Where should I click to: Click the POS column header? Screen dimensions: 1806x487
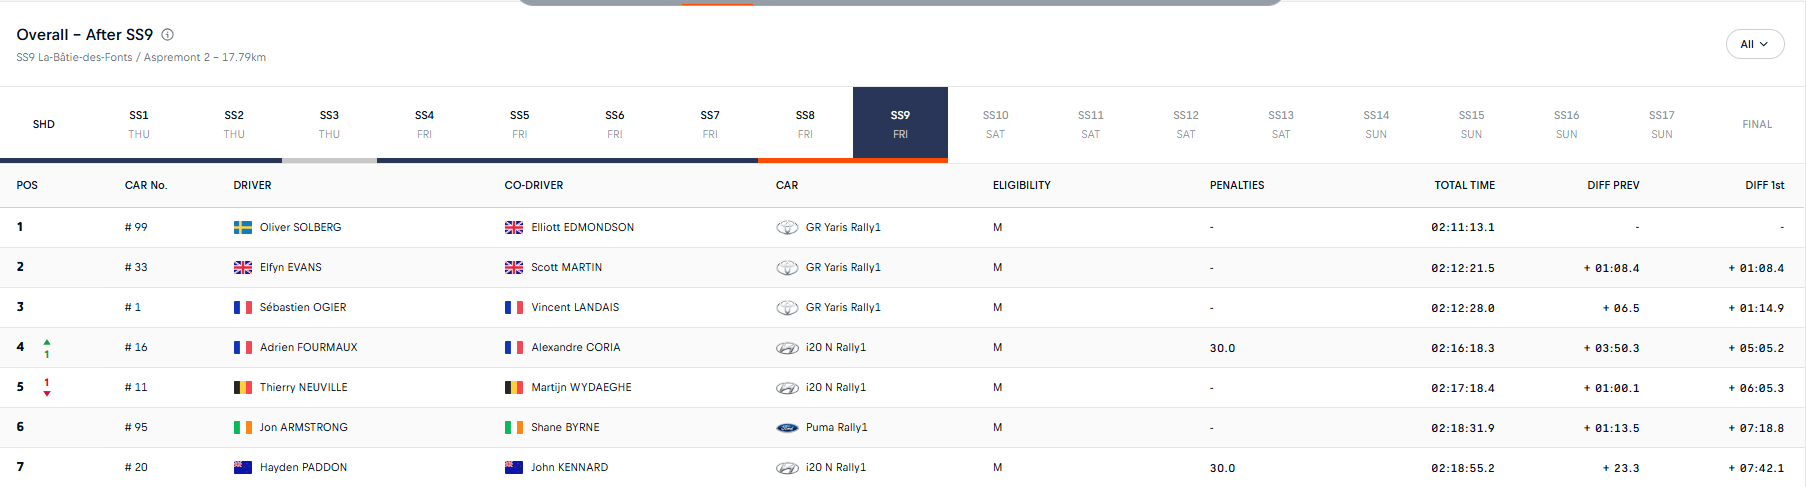click(x=27, y=185)
